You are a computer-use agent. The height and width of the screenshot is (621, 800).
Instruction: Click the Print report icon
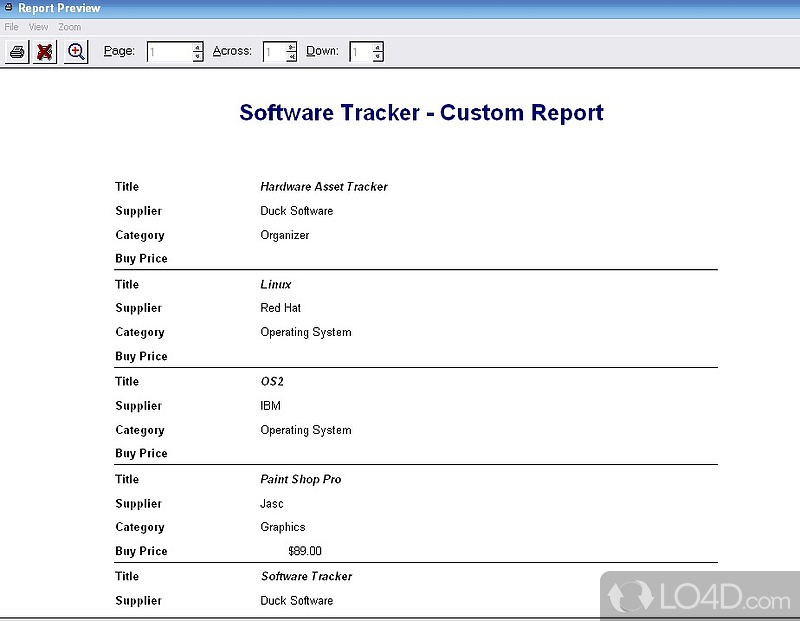click(x=17, y=52)
